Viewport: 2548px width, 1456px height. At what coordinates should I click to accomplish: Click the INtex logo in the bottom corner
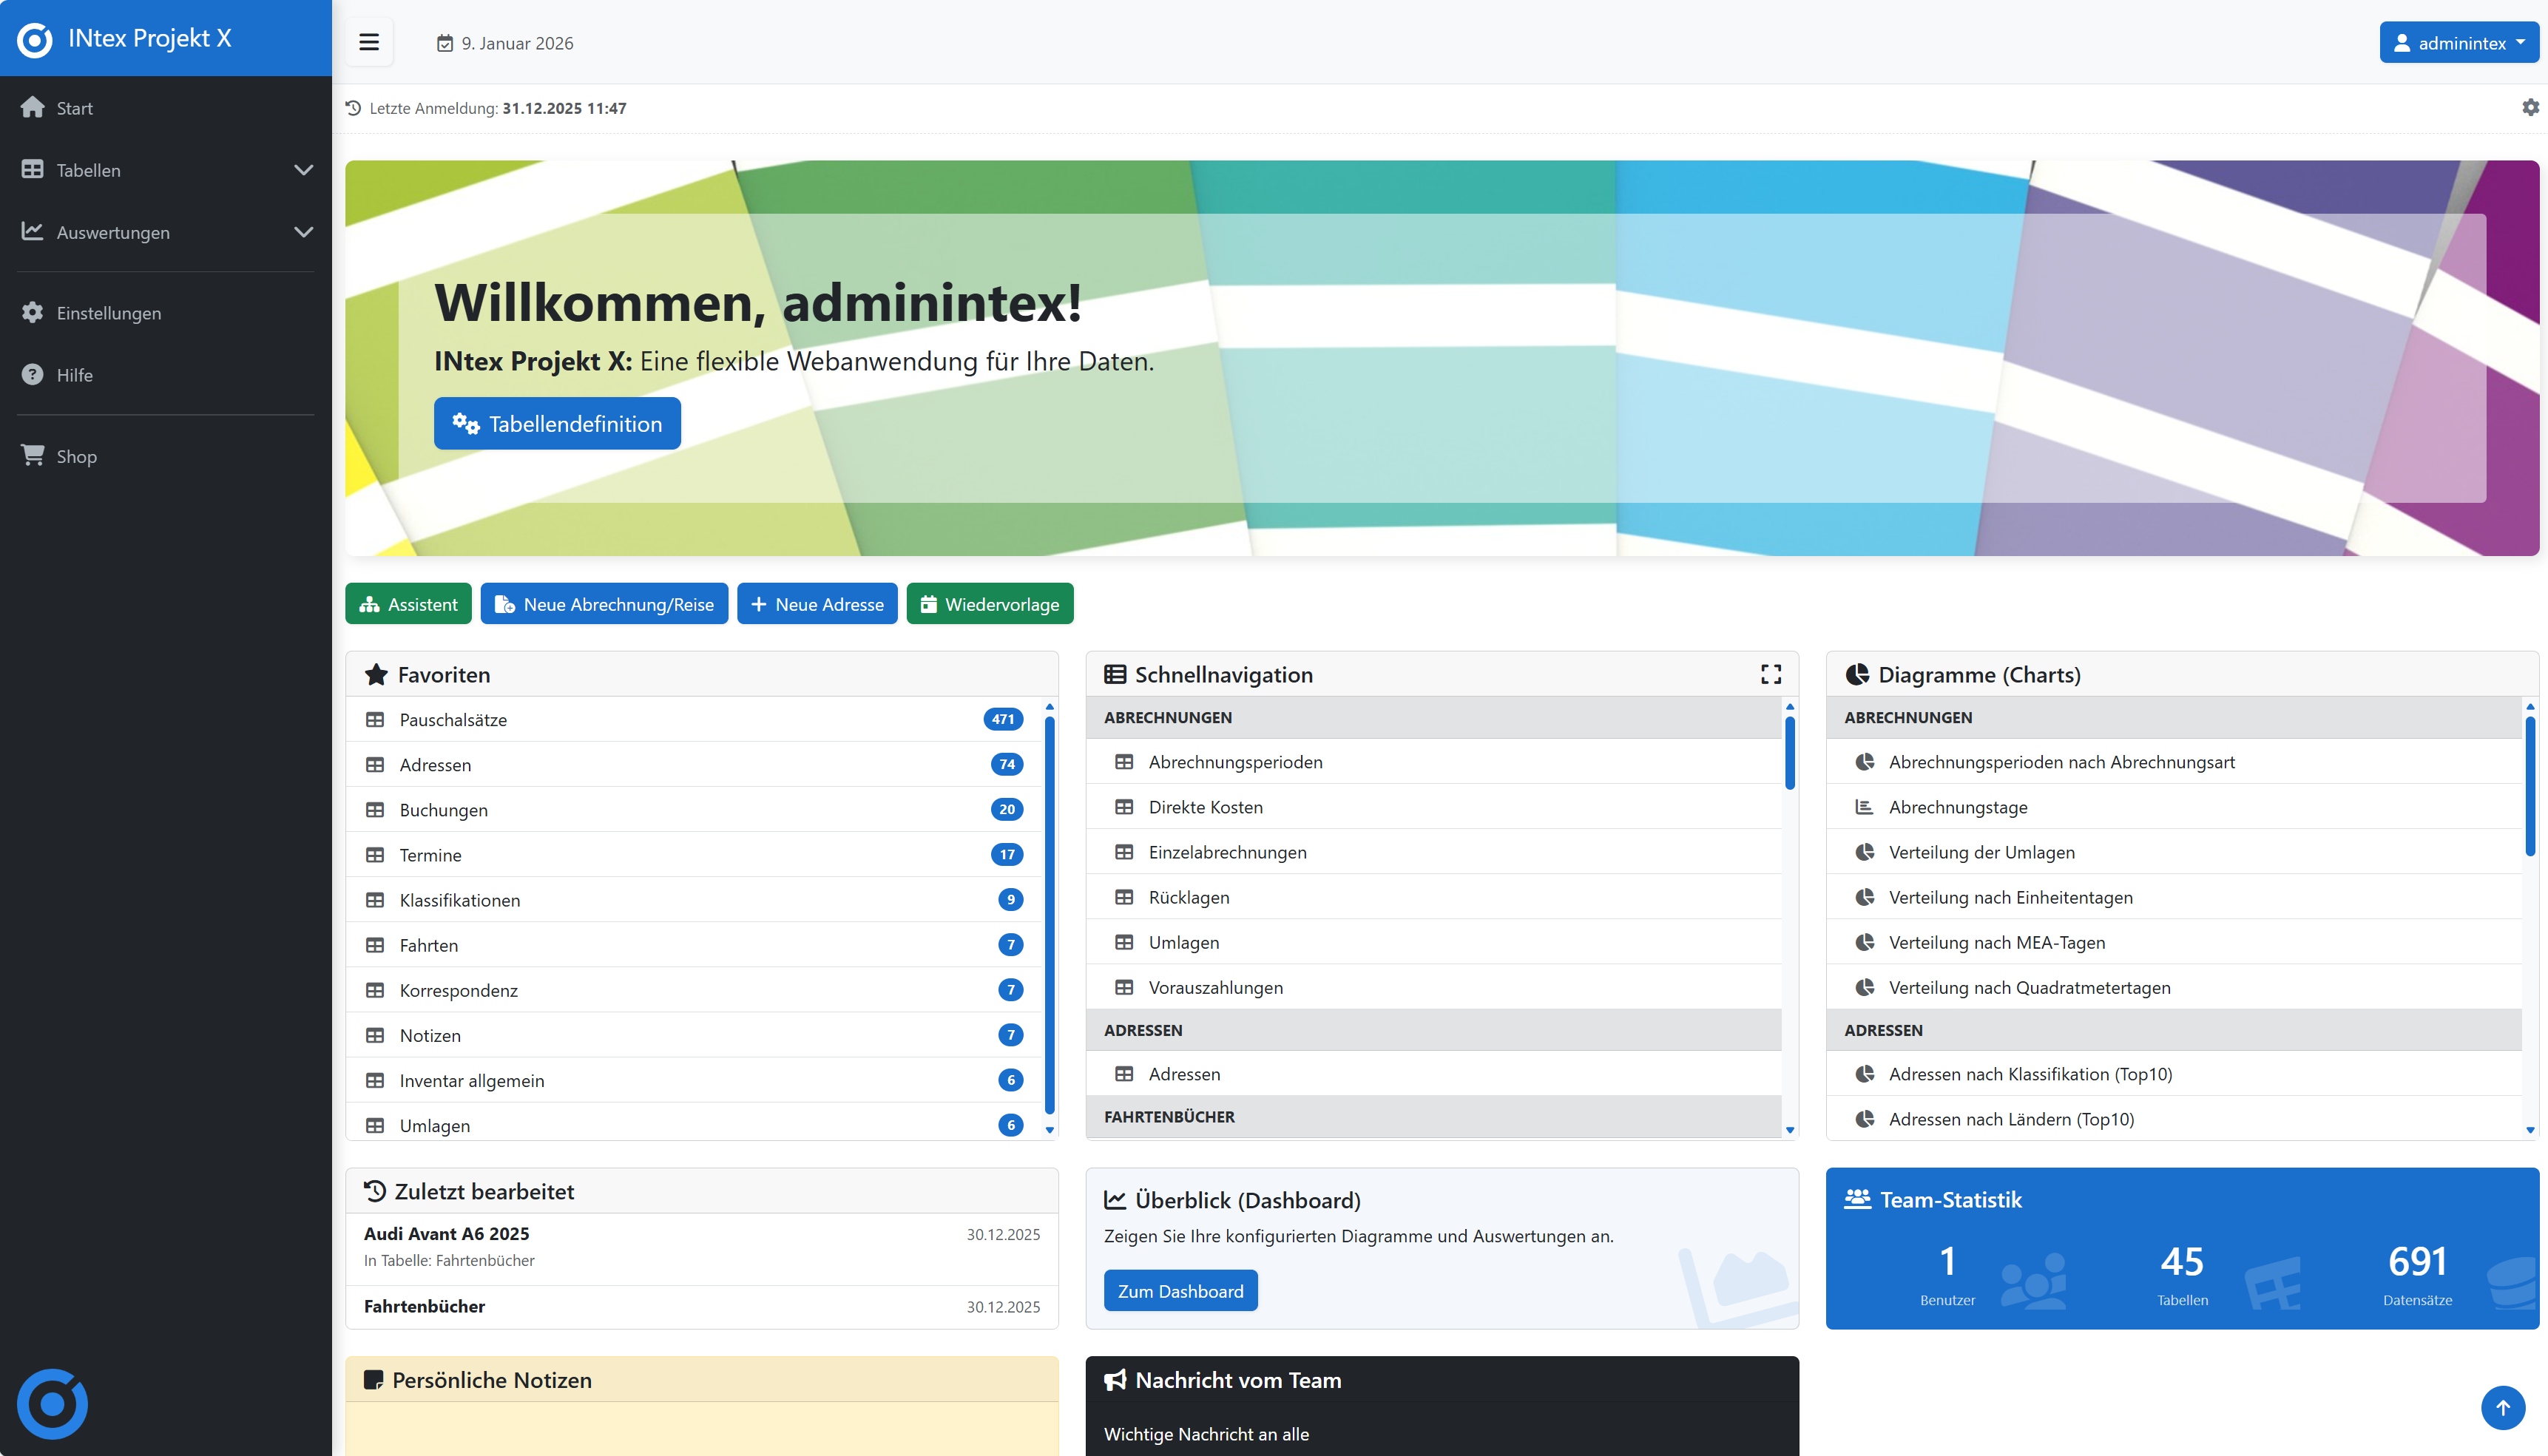click(x=52, y=1403)
